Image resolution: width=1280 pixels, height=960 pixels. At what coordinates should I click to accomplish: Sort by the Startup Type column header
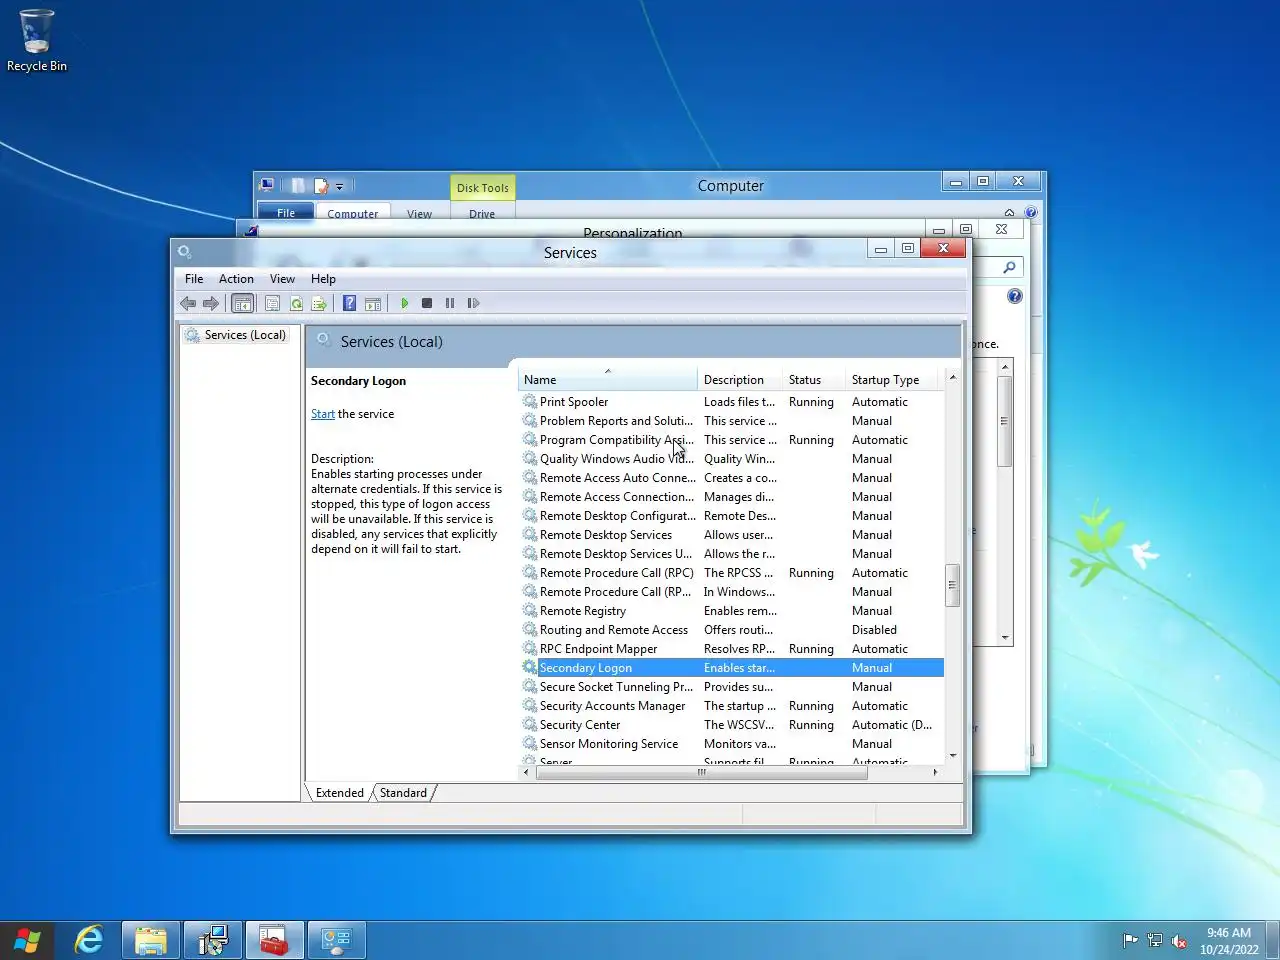tap(891, 380)
